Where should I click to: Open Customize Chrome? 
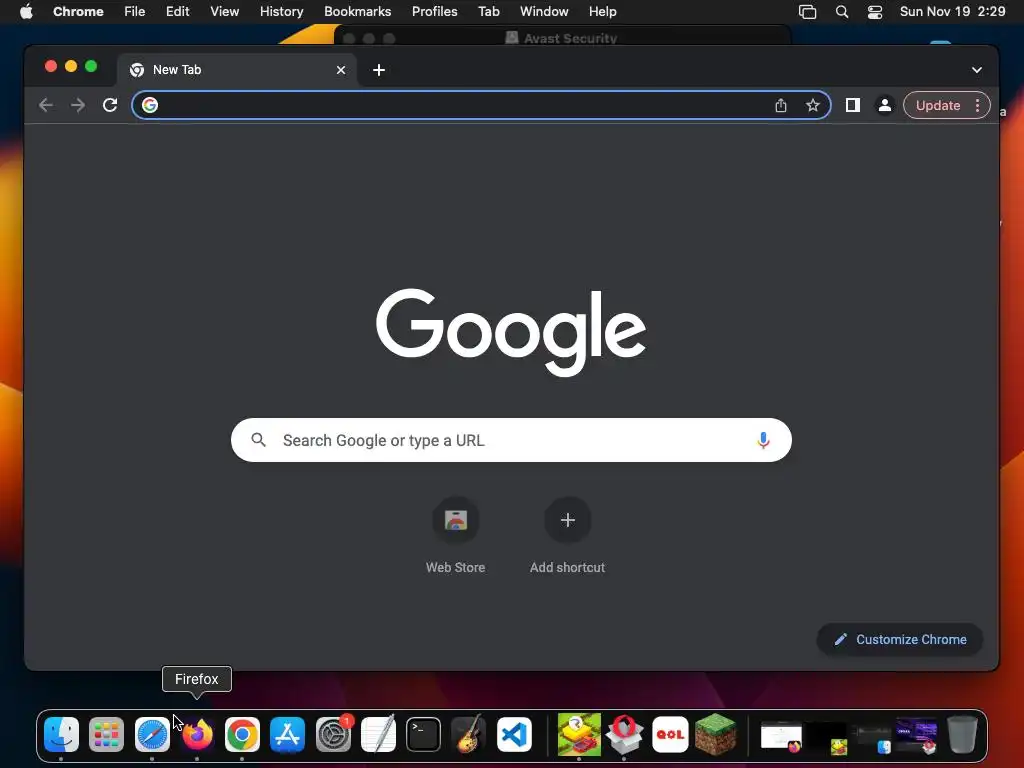tap(900, 639)
